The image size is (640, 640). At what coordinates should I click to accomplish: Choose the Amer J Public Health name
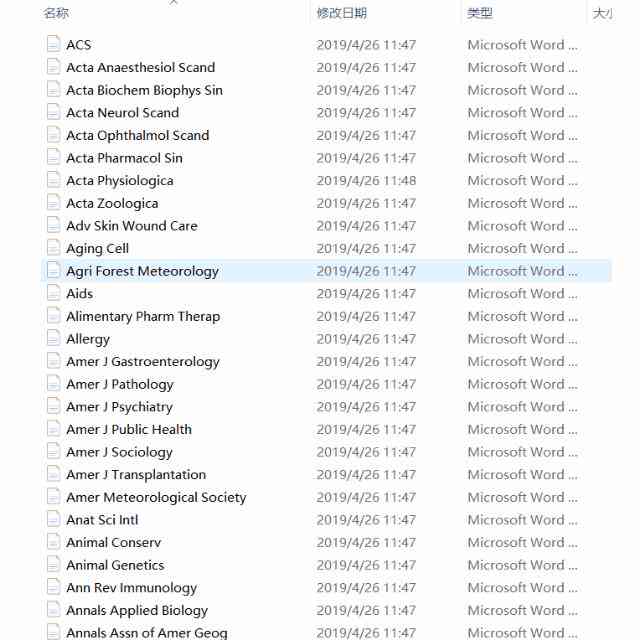[129, 429]
